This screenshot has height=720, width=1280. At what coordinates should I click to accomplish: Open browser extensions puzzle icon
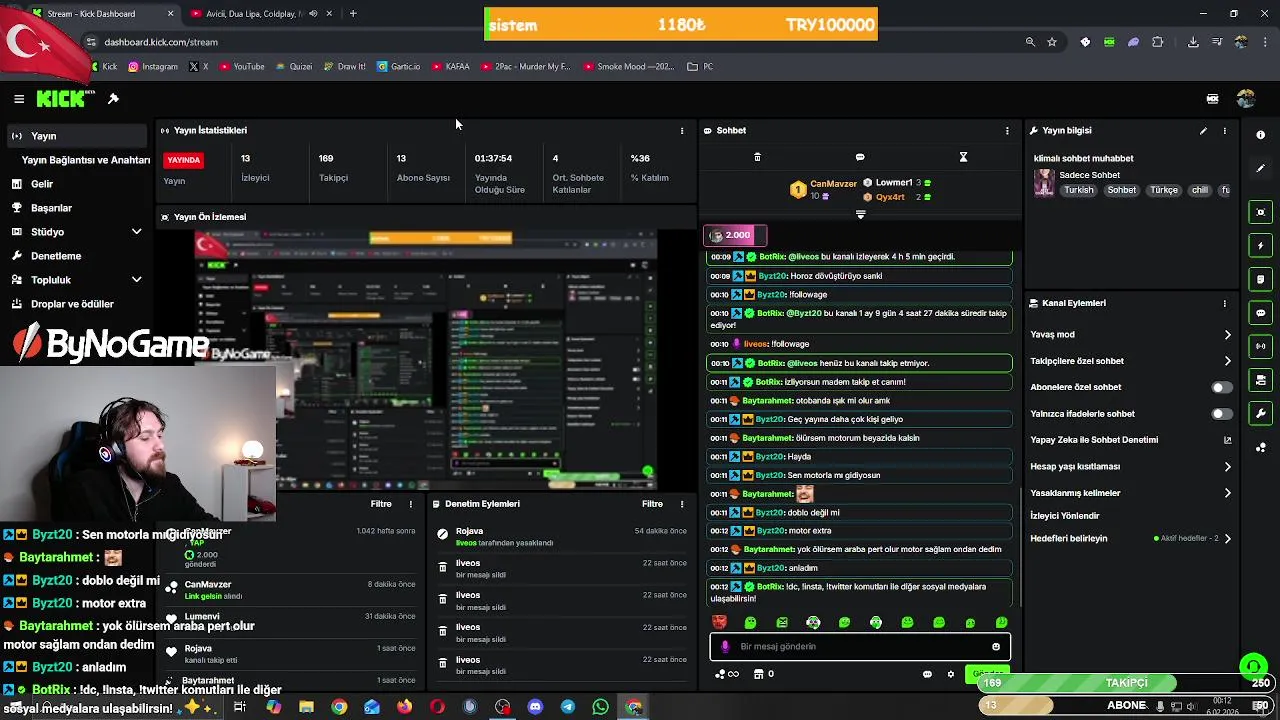(x=1158, y=42)
